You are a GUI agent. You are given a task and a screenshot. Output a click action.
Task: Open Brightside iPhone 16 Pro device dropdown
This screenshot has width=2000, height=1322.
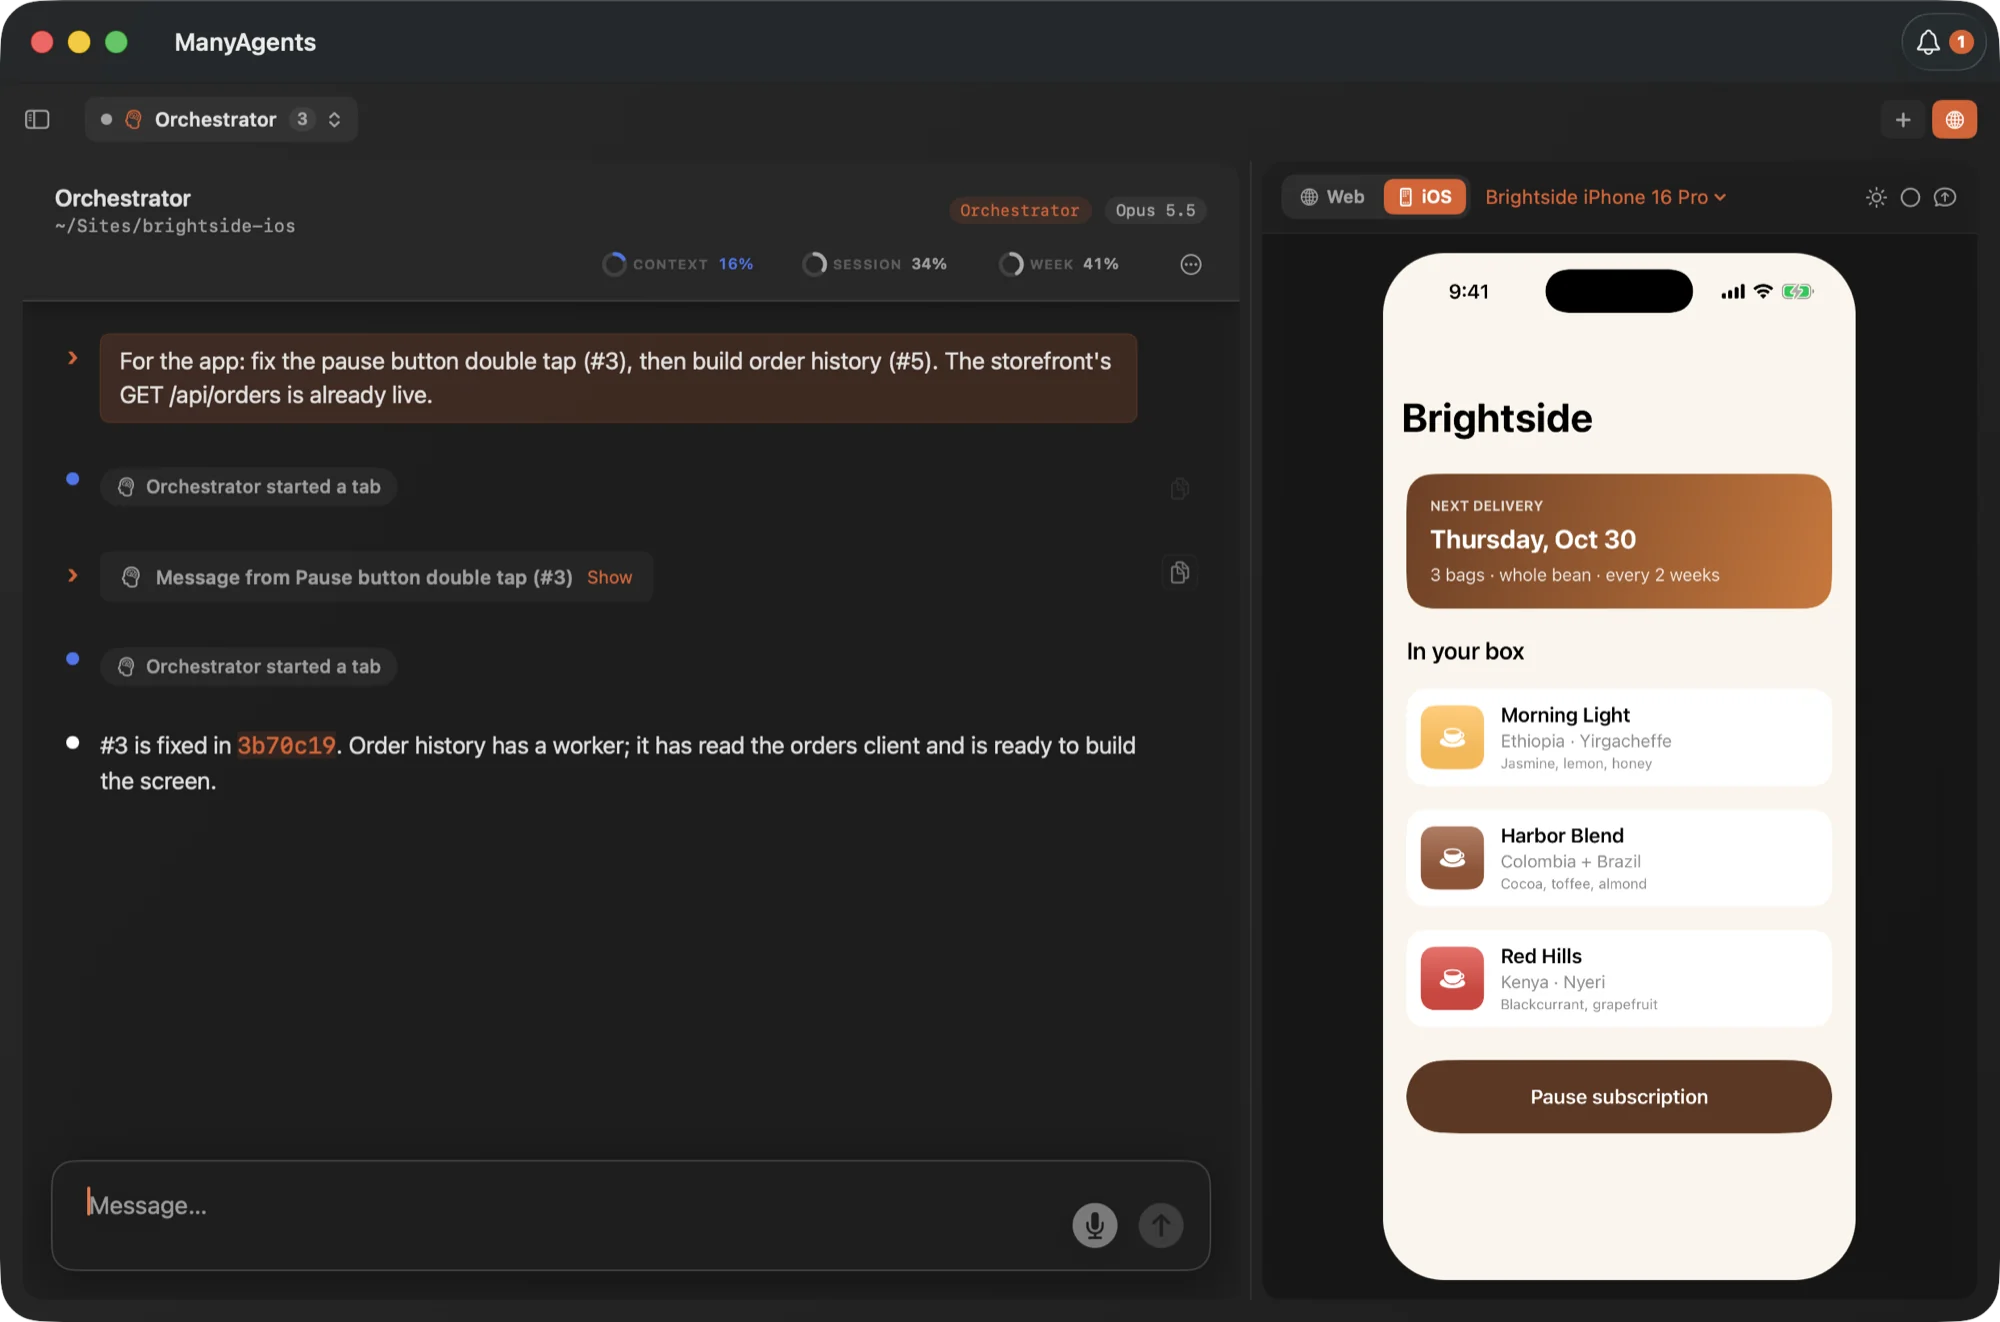tap(1605, 197)
